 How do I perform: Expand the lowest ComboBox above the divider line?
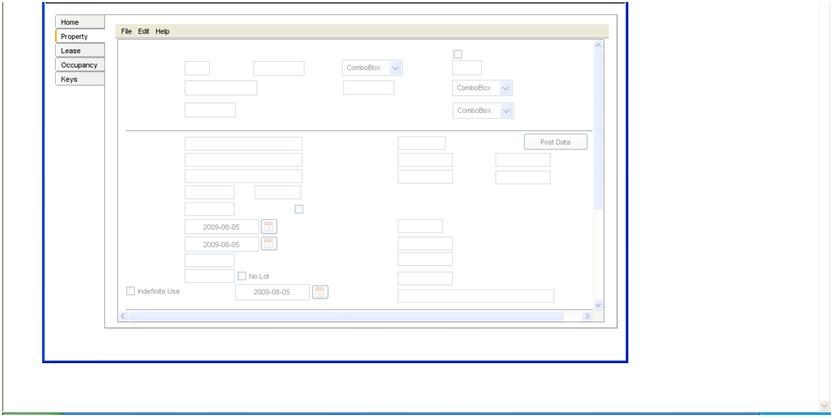coord(507,110)
